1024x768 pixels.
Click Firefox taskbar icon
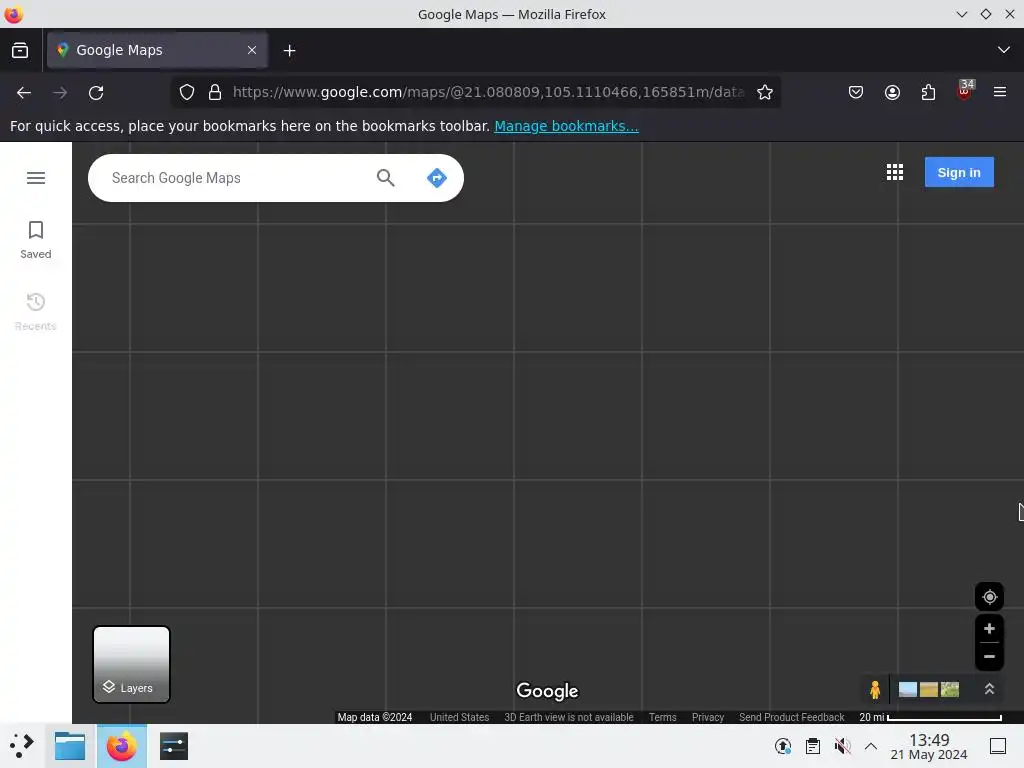pos(121,746)
